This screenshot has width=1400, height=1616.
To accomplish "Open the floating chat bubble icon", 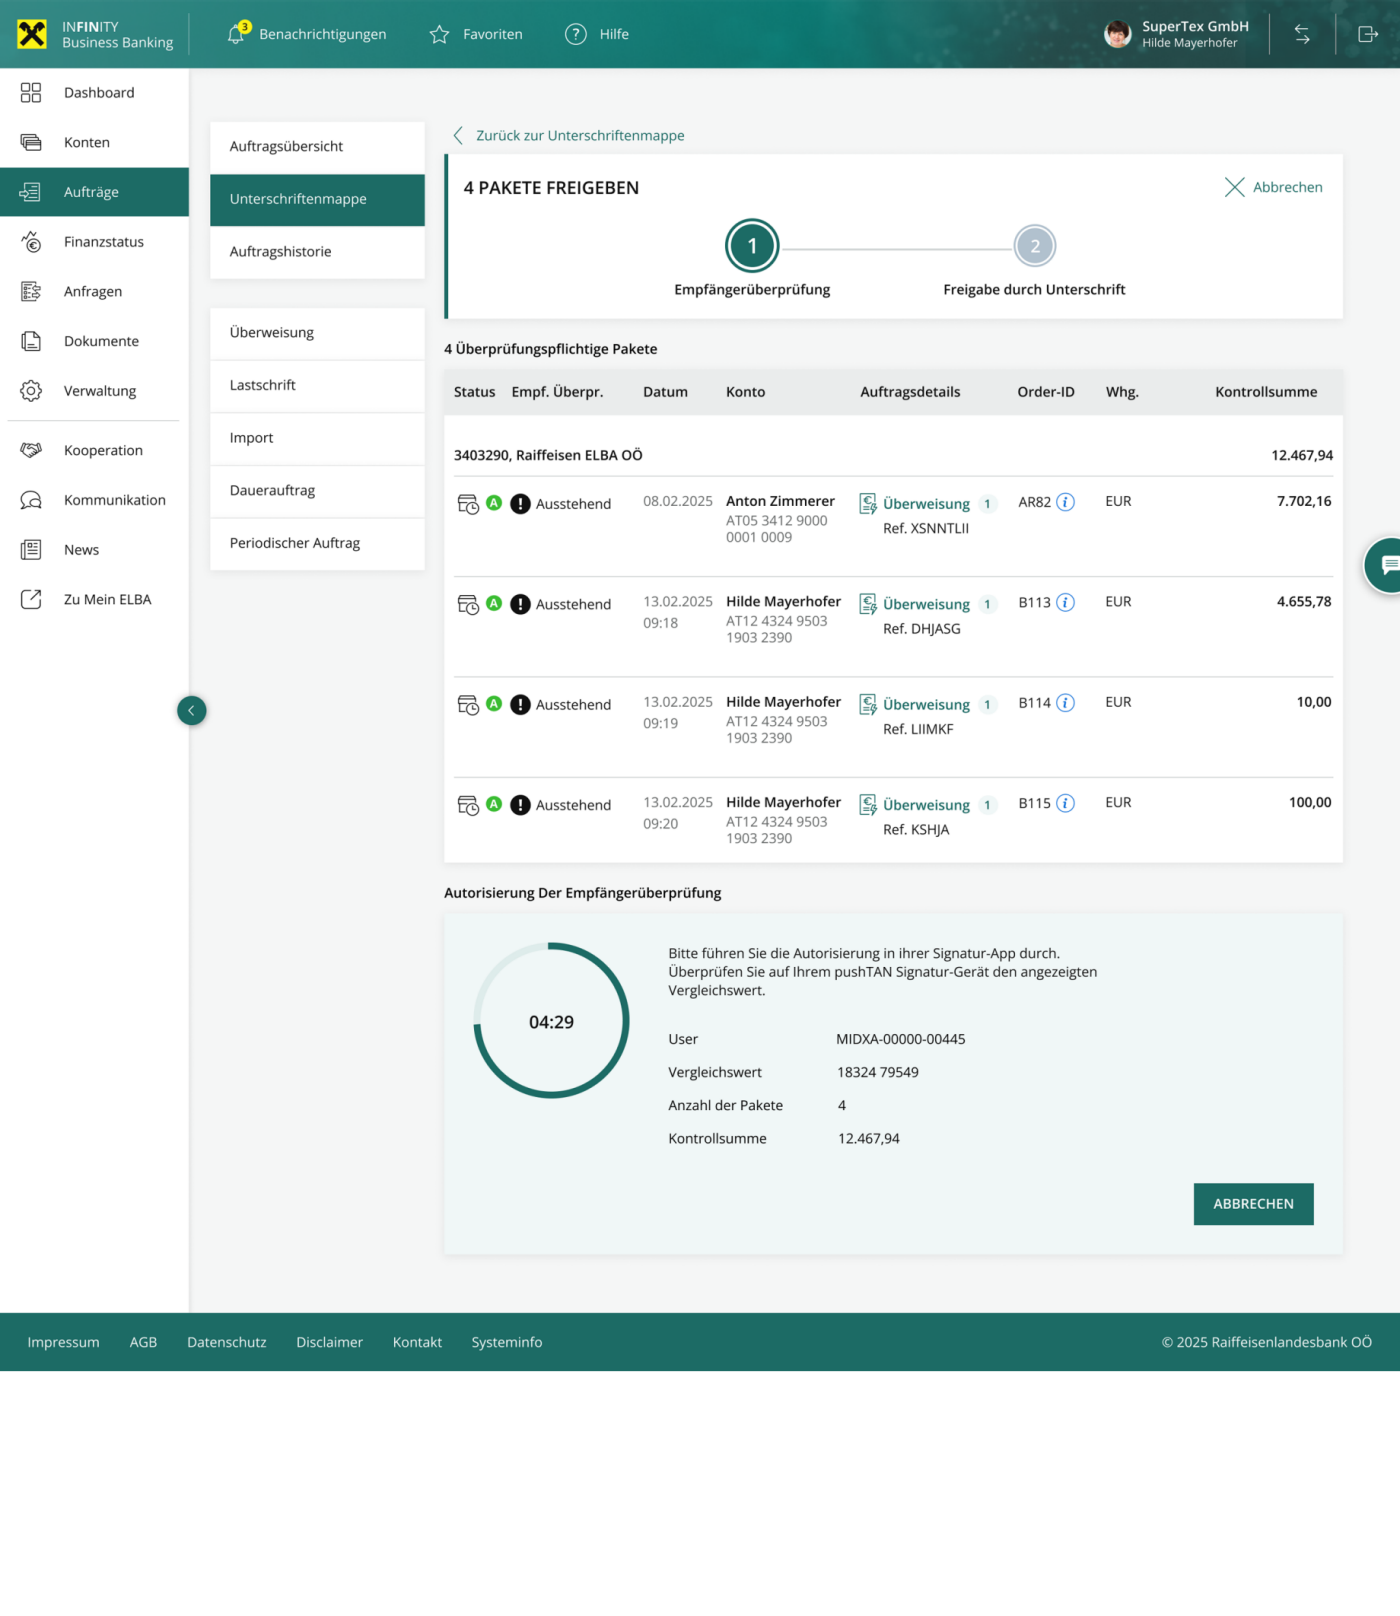I will pos(1386,565).
